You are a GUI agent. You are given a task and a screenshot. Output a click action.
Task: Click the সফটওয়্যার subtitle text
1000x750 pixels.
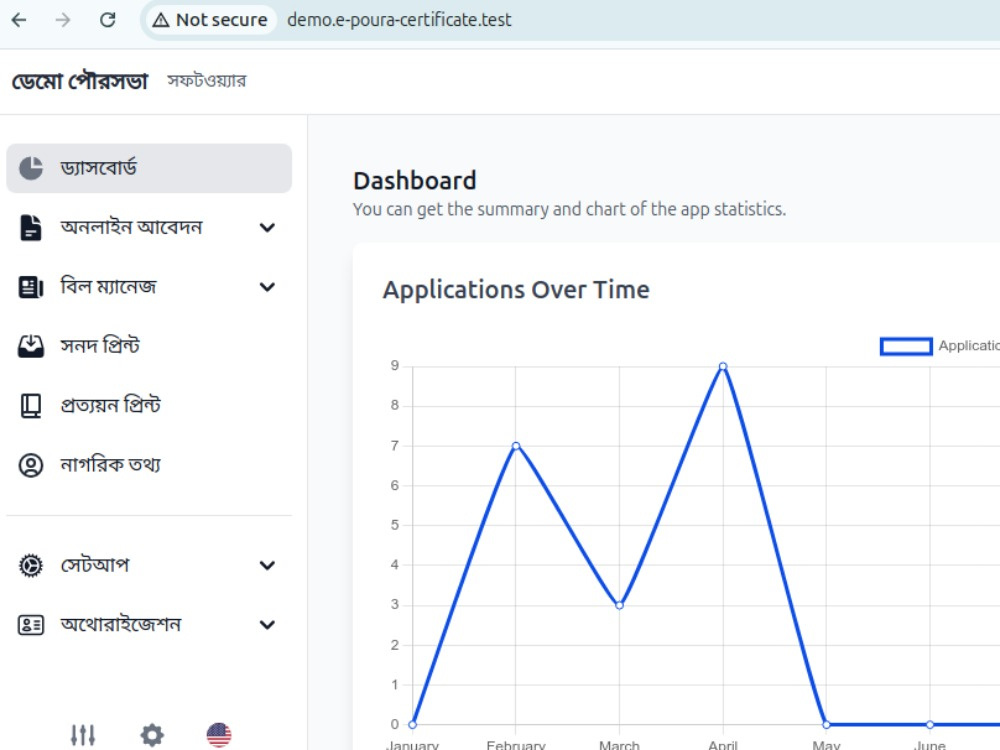[x=206, y=81]
